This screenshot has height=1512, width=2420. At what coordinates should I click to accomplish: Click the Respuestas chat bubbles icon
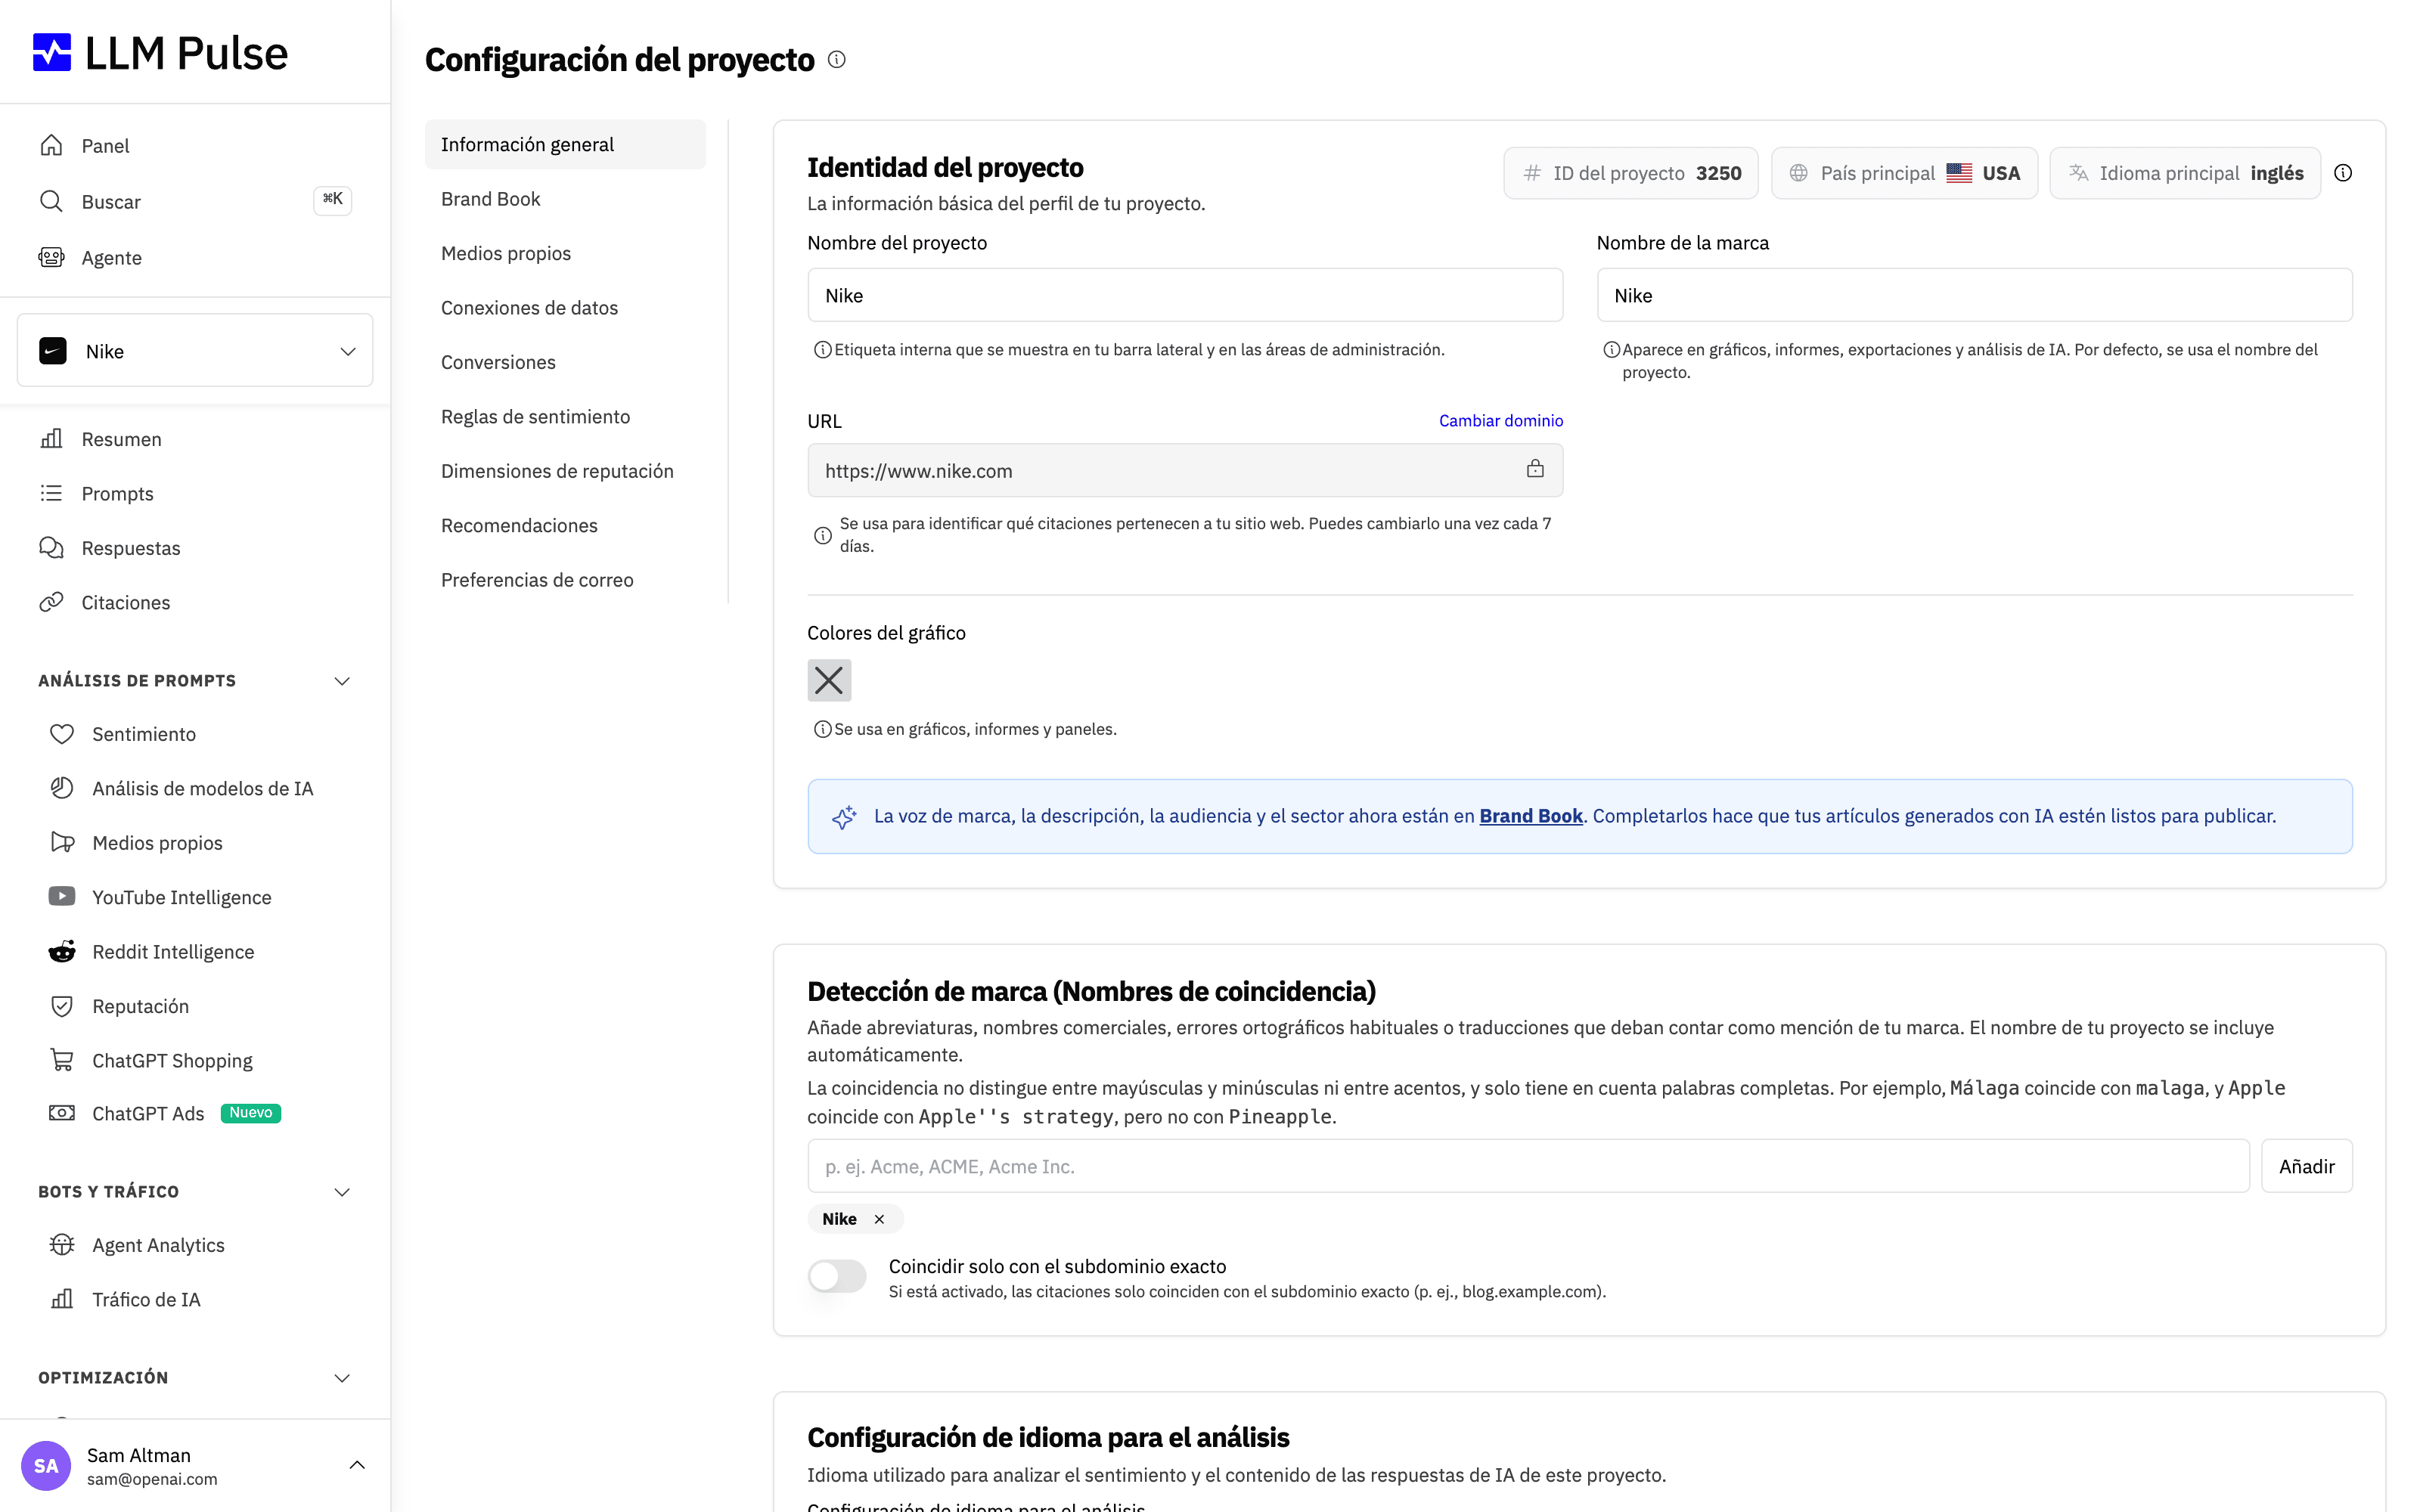point(51,547)
